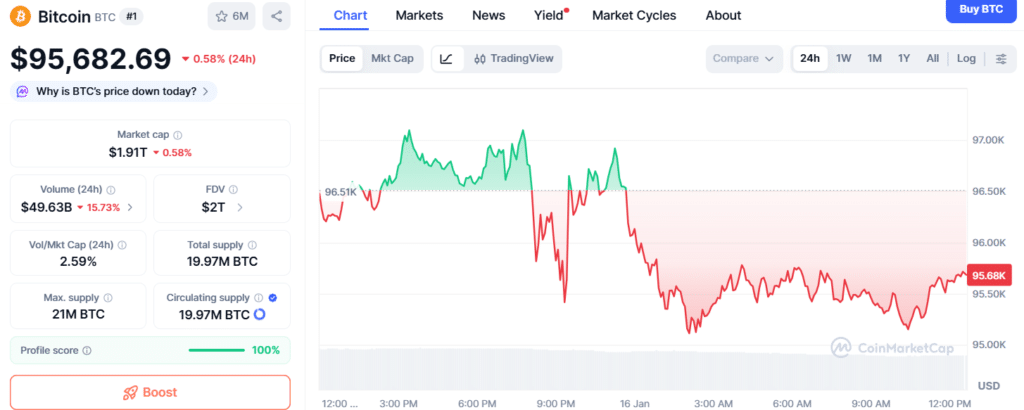Switch to line chart icon view

pos(446,59)
